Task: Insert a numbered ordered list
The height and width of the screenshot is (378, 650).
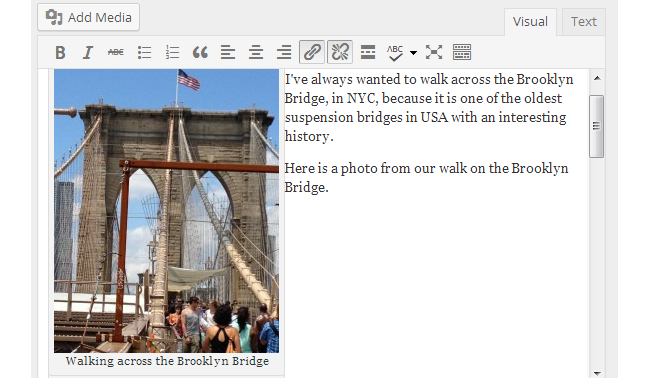Action: tap(172, 53)
